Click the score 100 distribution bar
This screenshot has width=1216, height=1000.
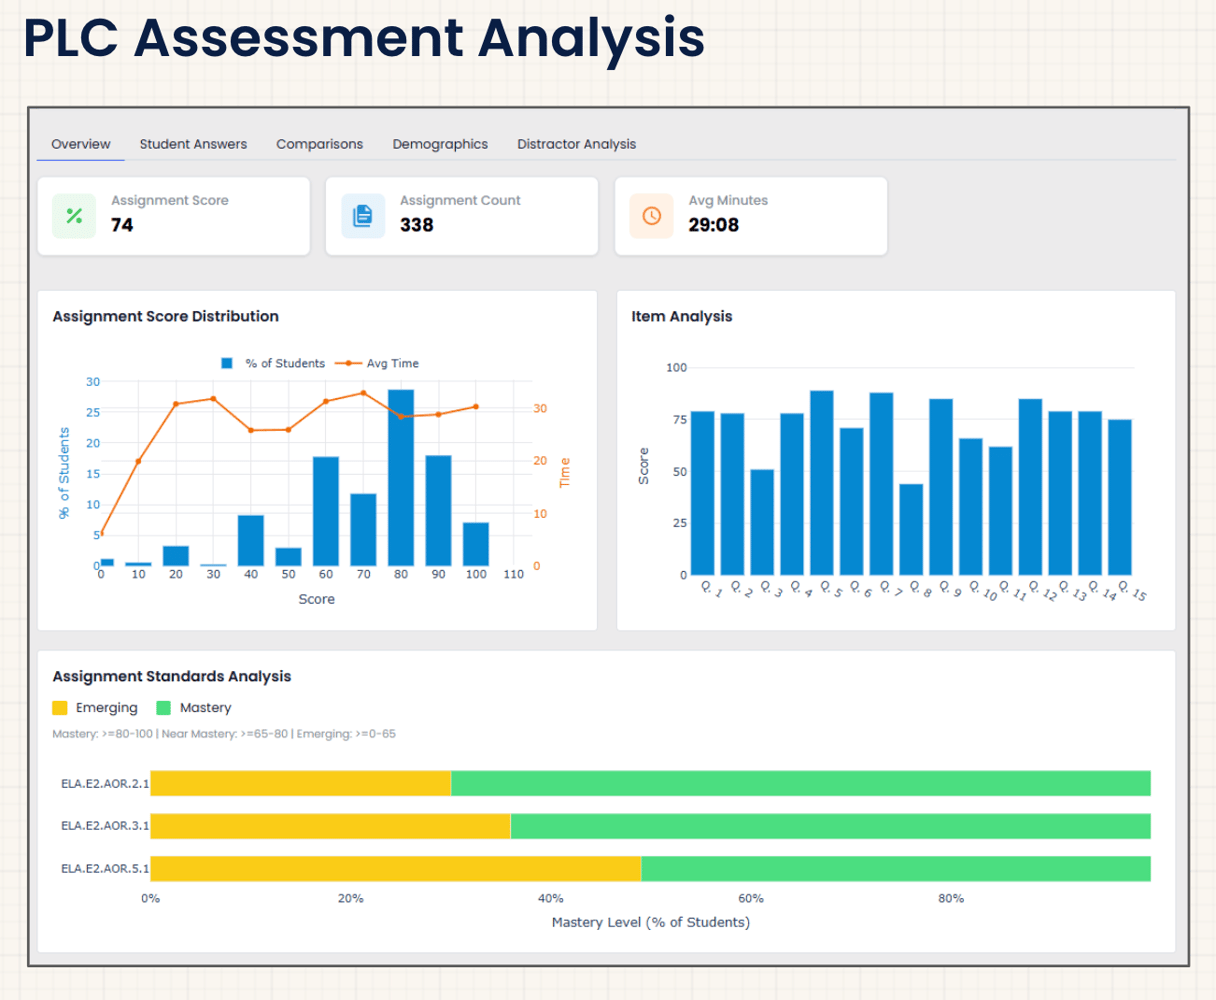476,544
